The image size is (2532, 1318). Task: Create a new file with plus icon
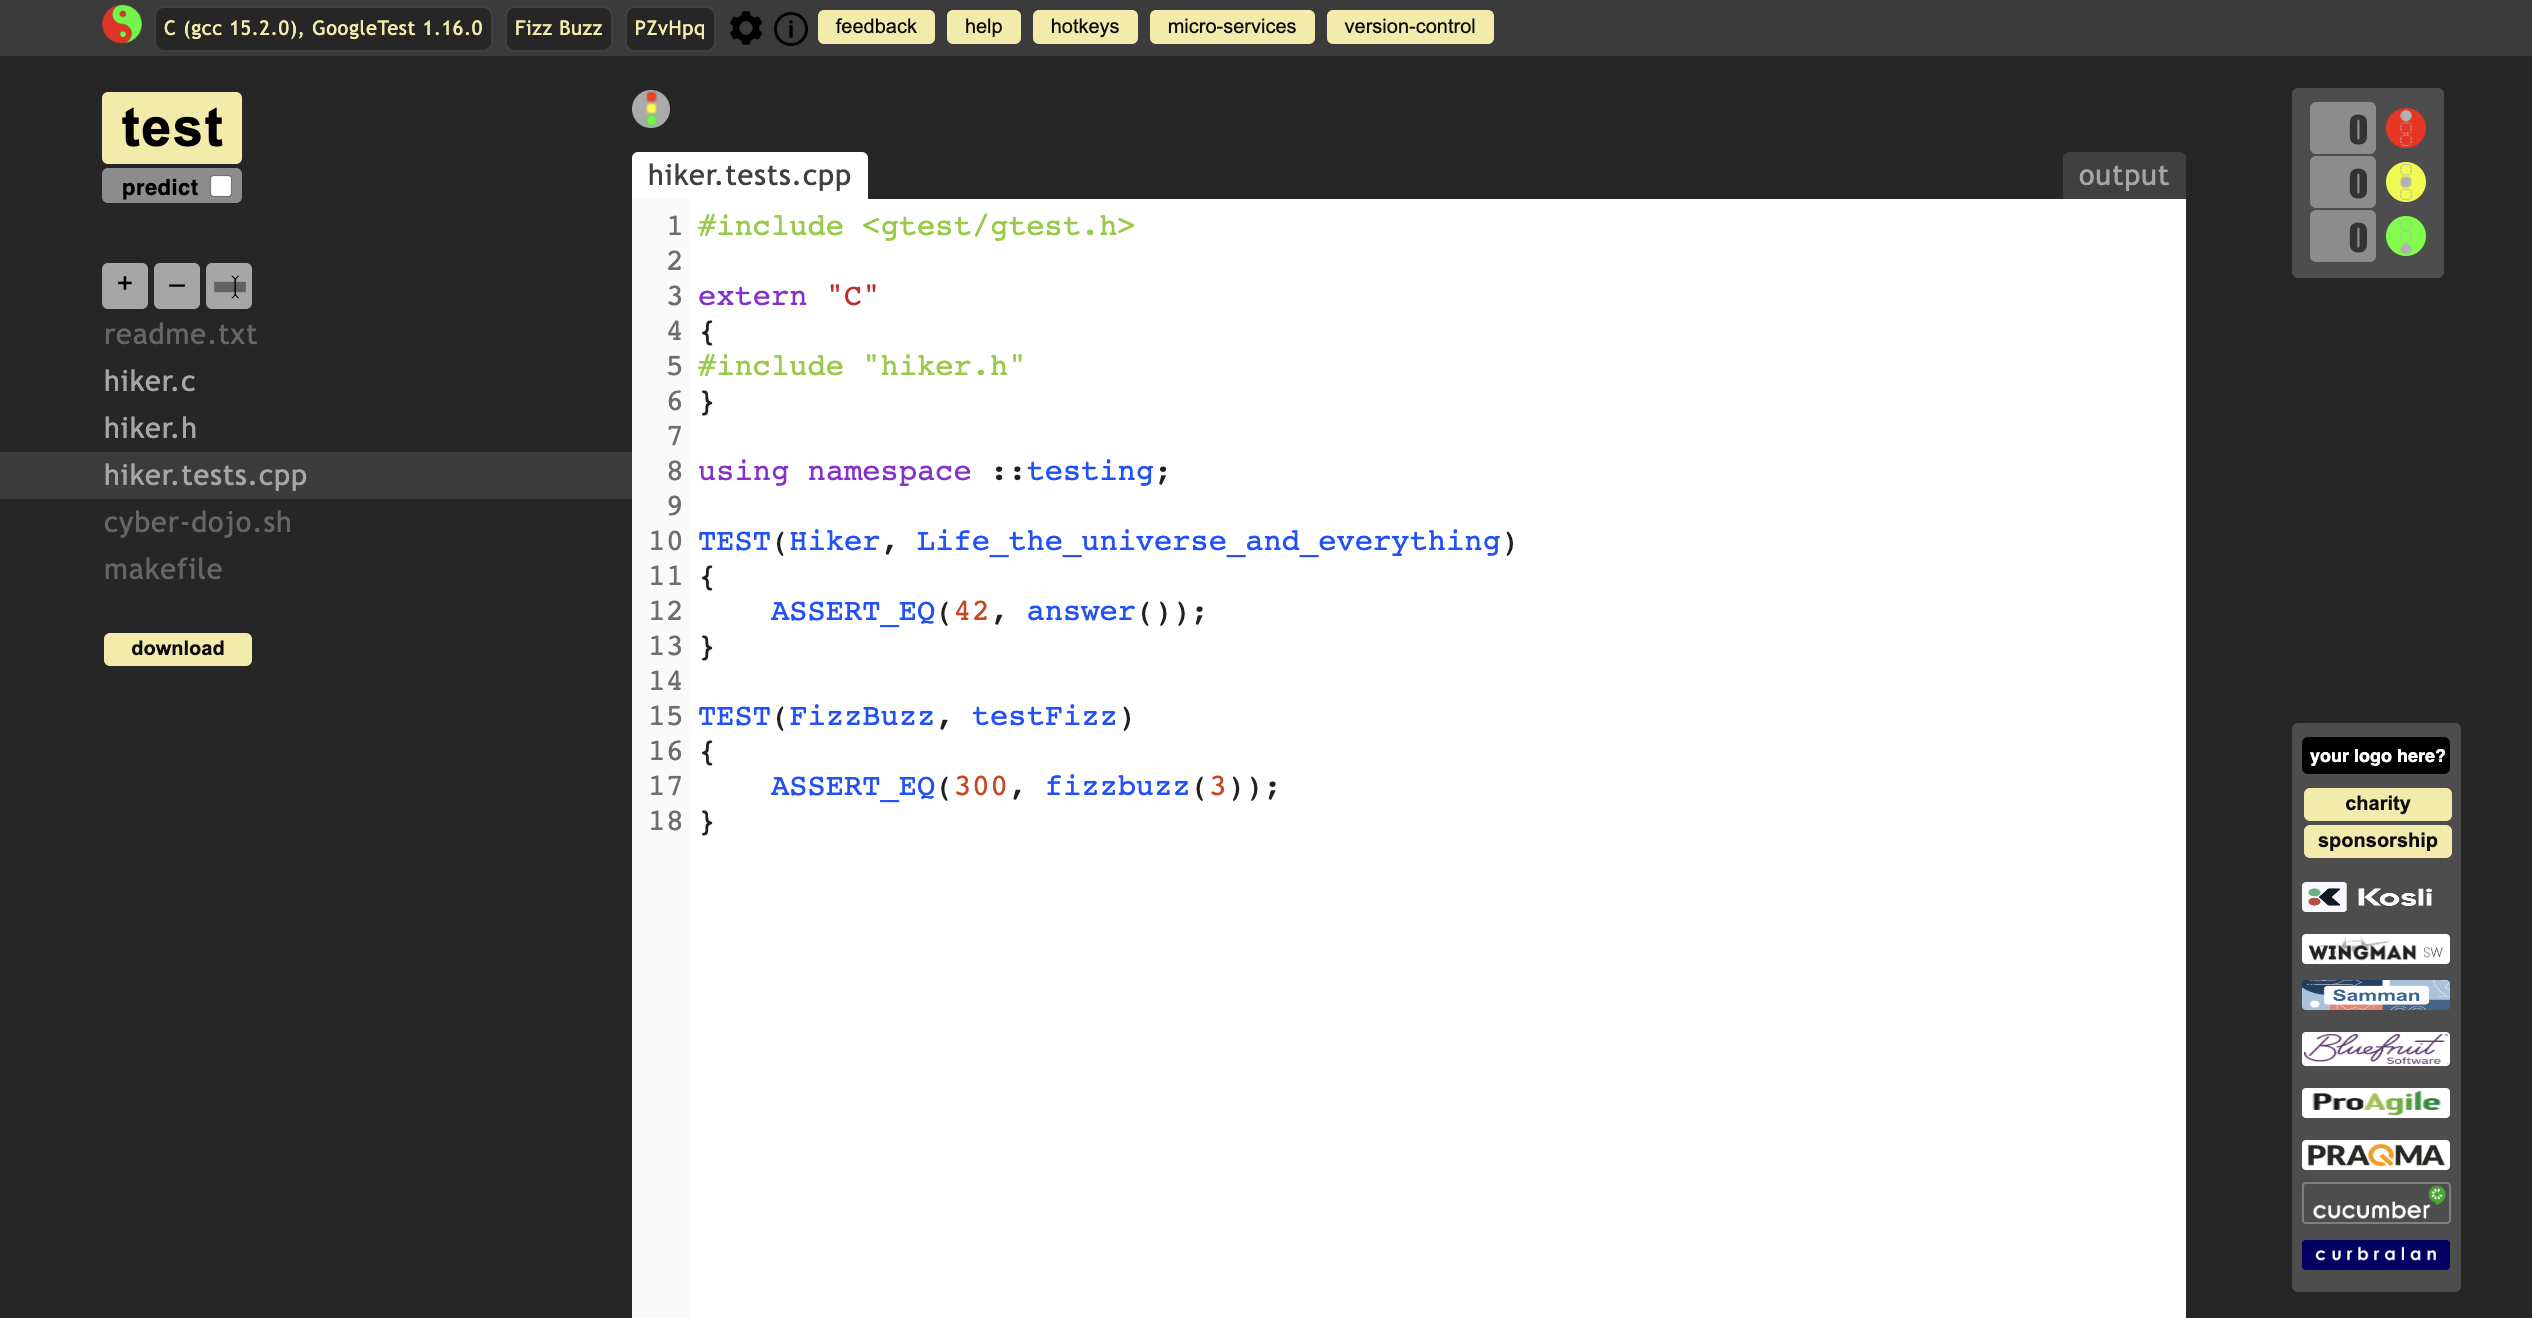pos(125,285)
